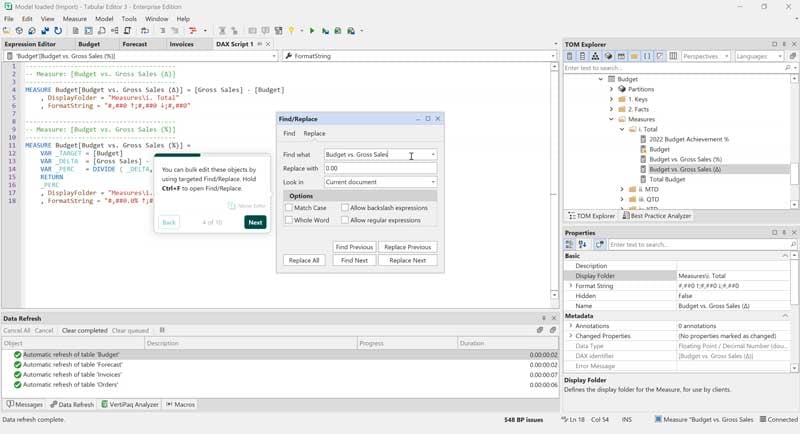Click Next in the tutorial tooltip
The width and height of the screenshot is (800, 434).
pos(255,222)
